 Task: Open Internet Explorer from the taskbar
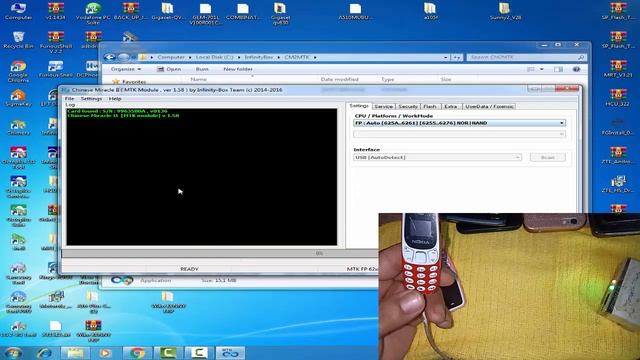pyautogui.click(x=44, y=353)
